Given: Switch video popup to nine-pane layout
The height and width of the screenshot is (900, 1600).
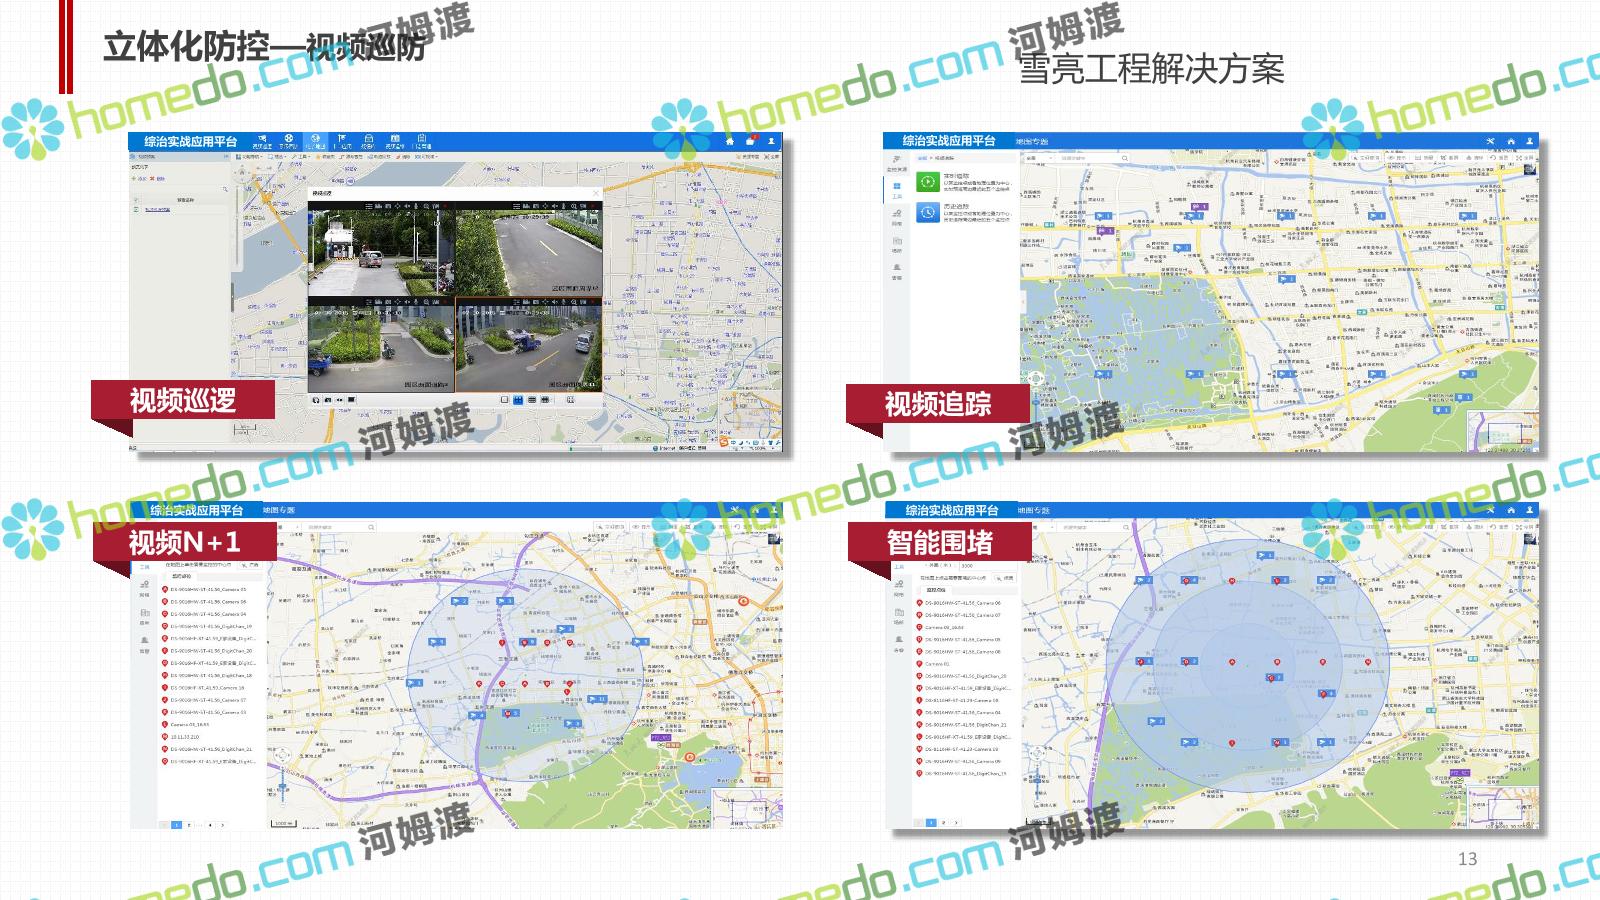Looking at the screenshot, I should click(x=531, y=400).
